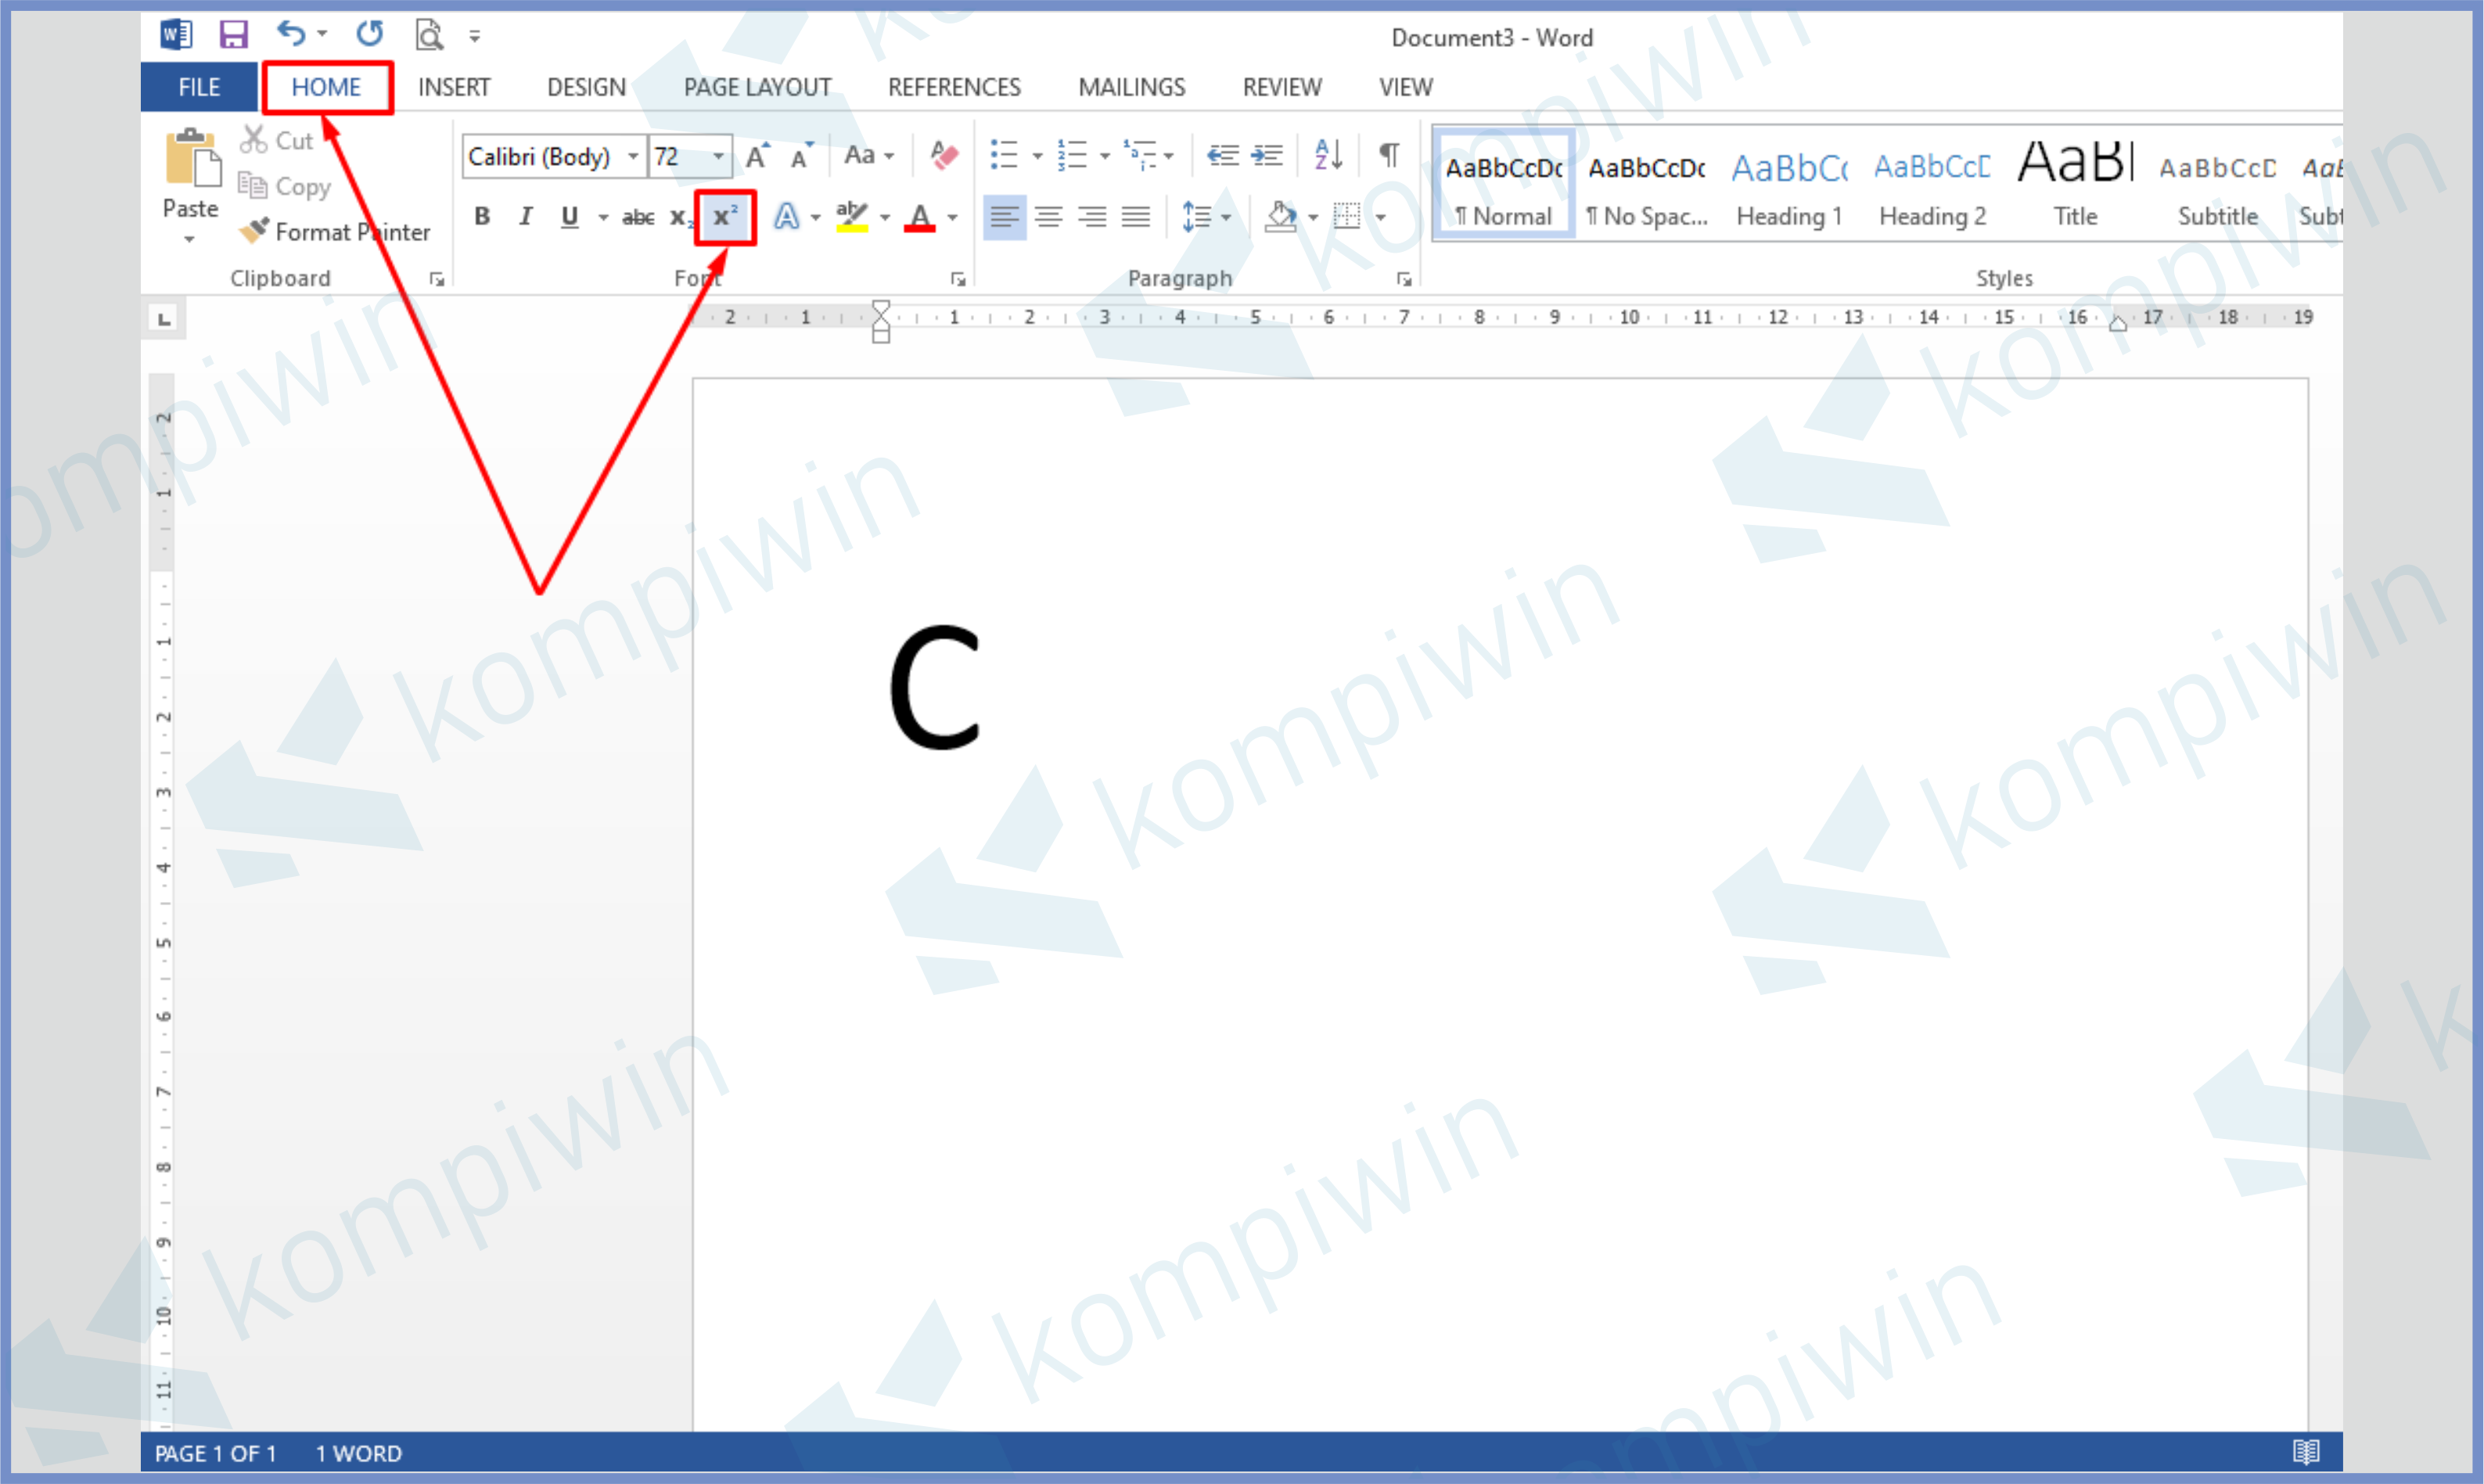
Task: Click the Format Painter brush icon
Action: pos(255,231)
